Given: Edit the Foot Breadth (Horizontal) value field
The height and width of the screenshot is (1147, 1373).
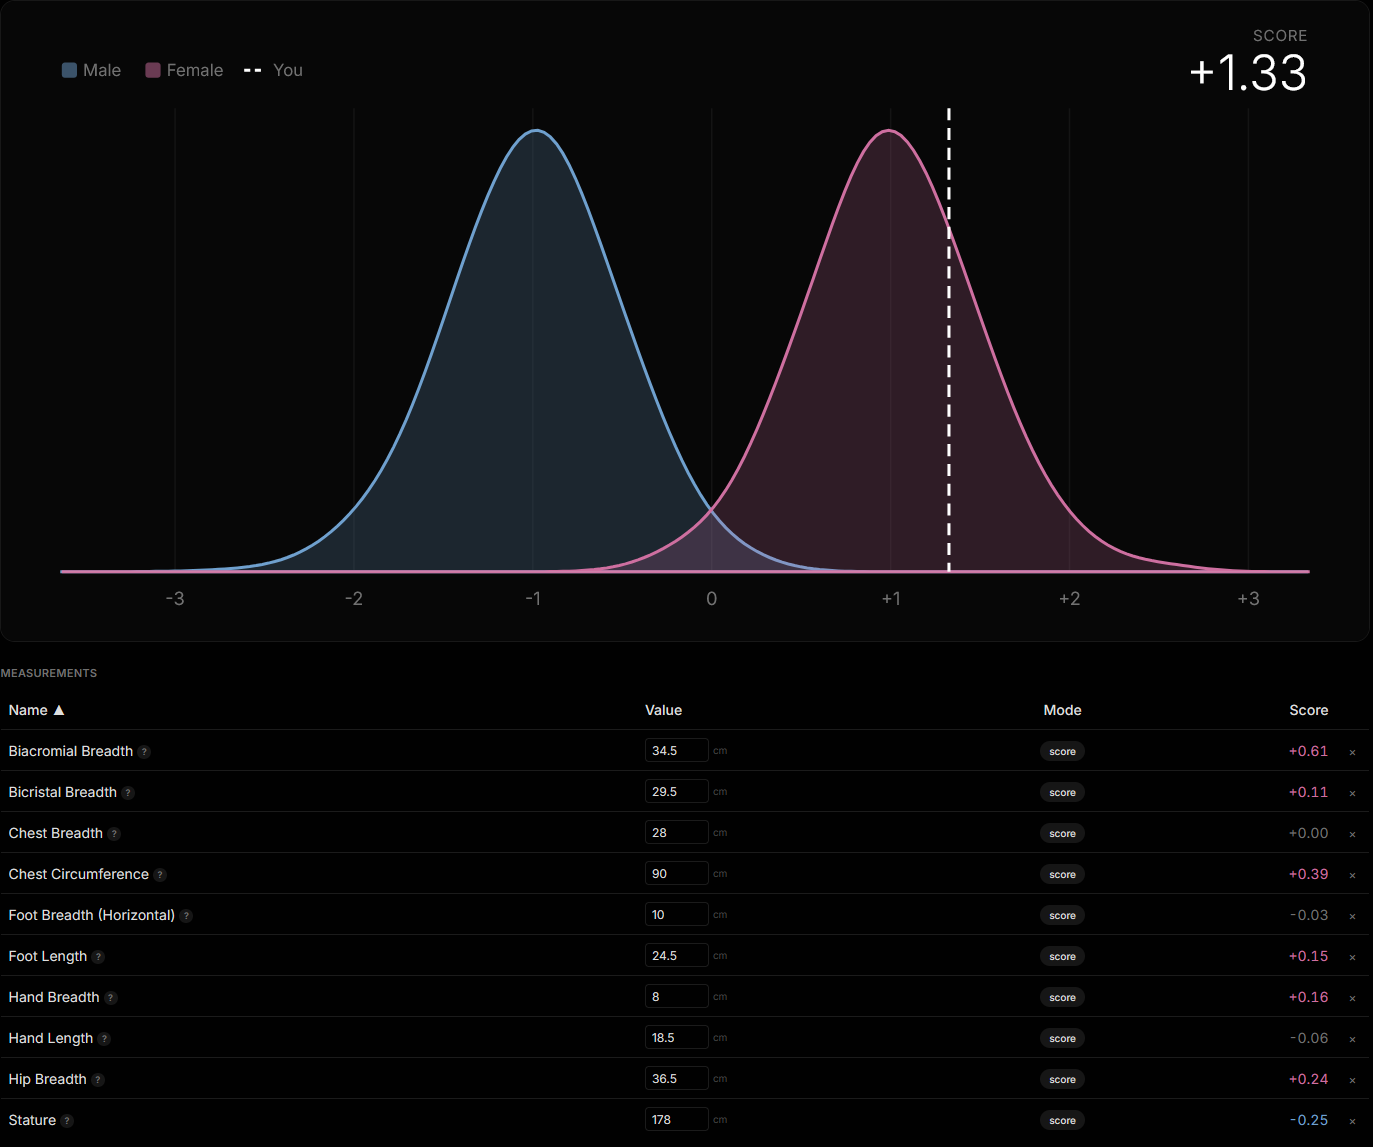Looking at the screenshot, I should coord(676,915).
